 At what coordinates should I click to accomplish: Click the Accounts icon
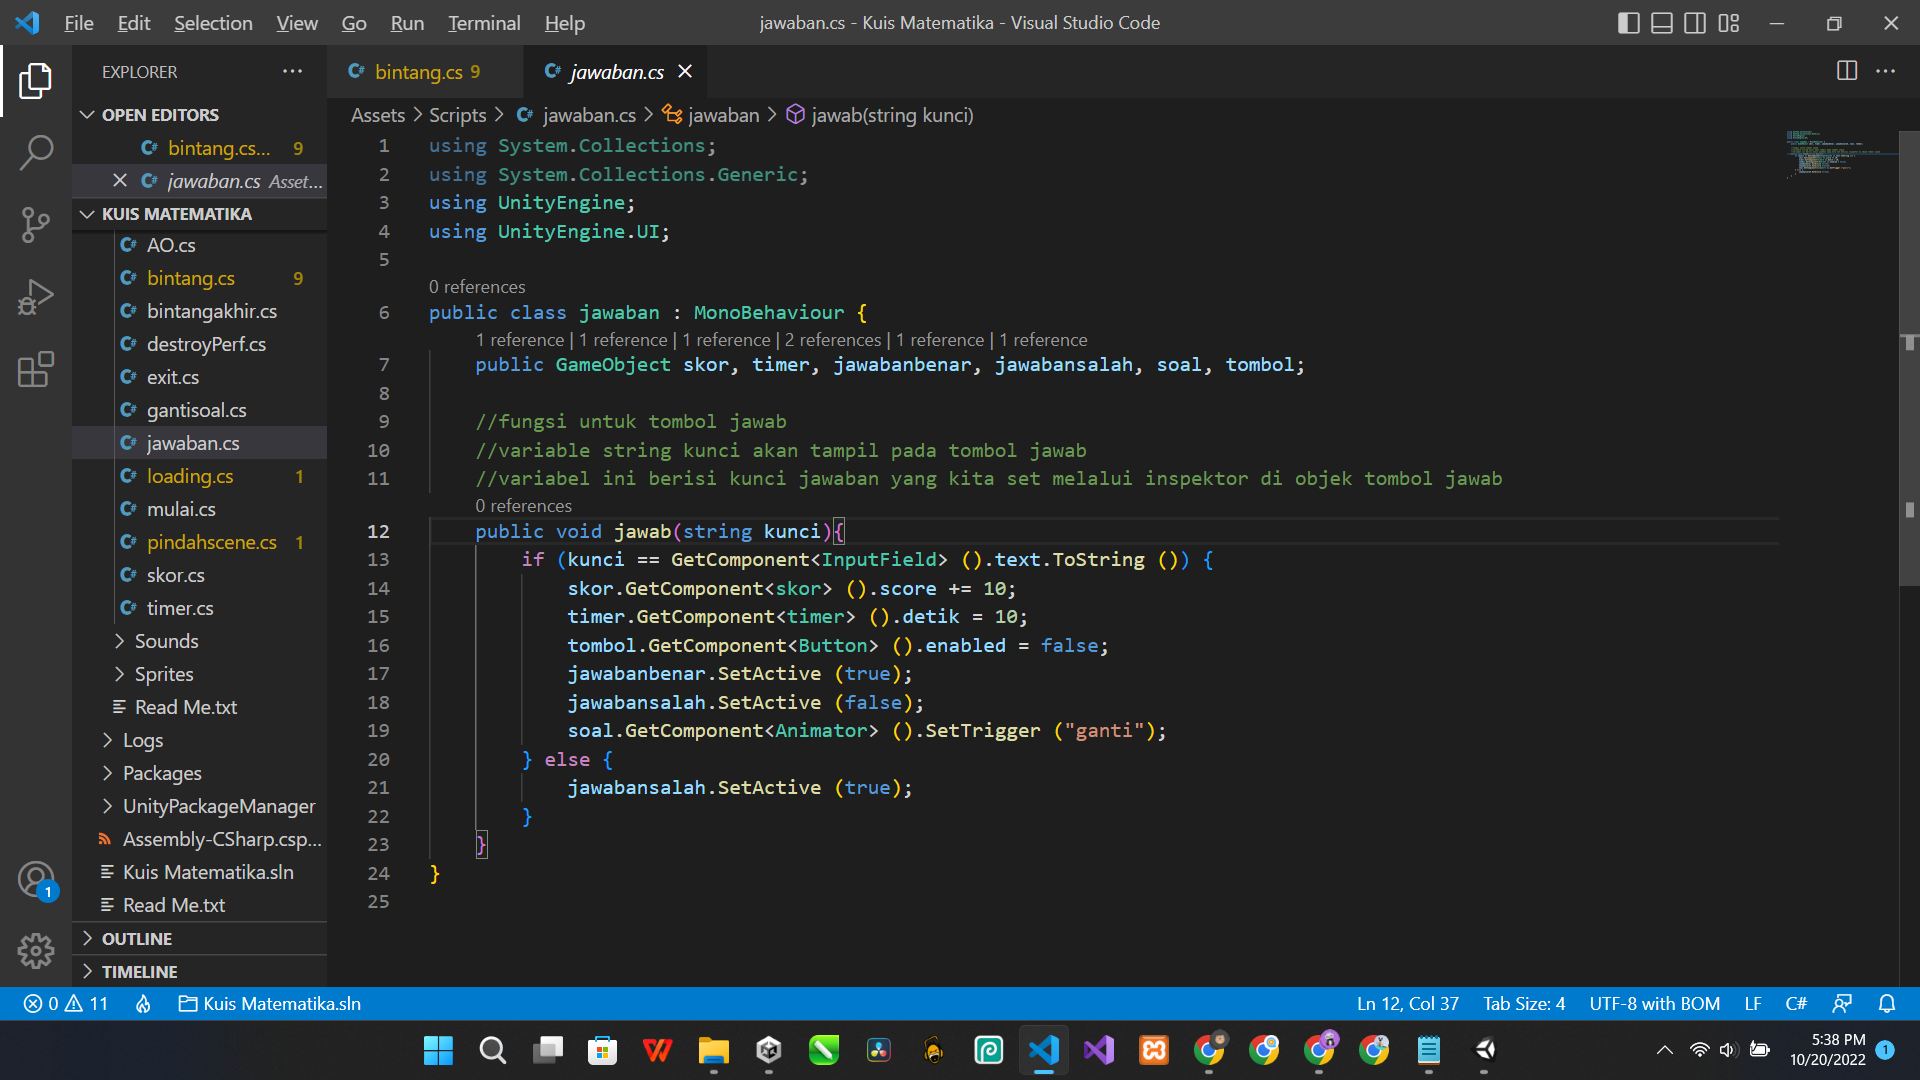[36, 880]
